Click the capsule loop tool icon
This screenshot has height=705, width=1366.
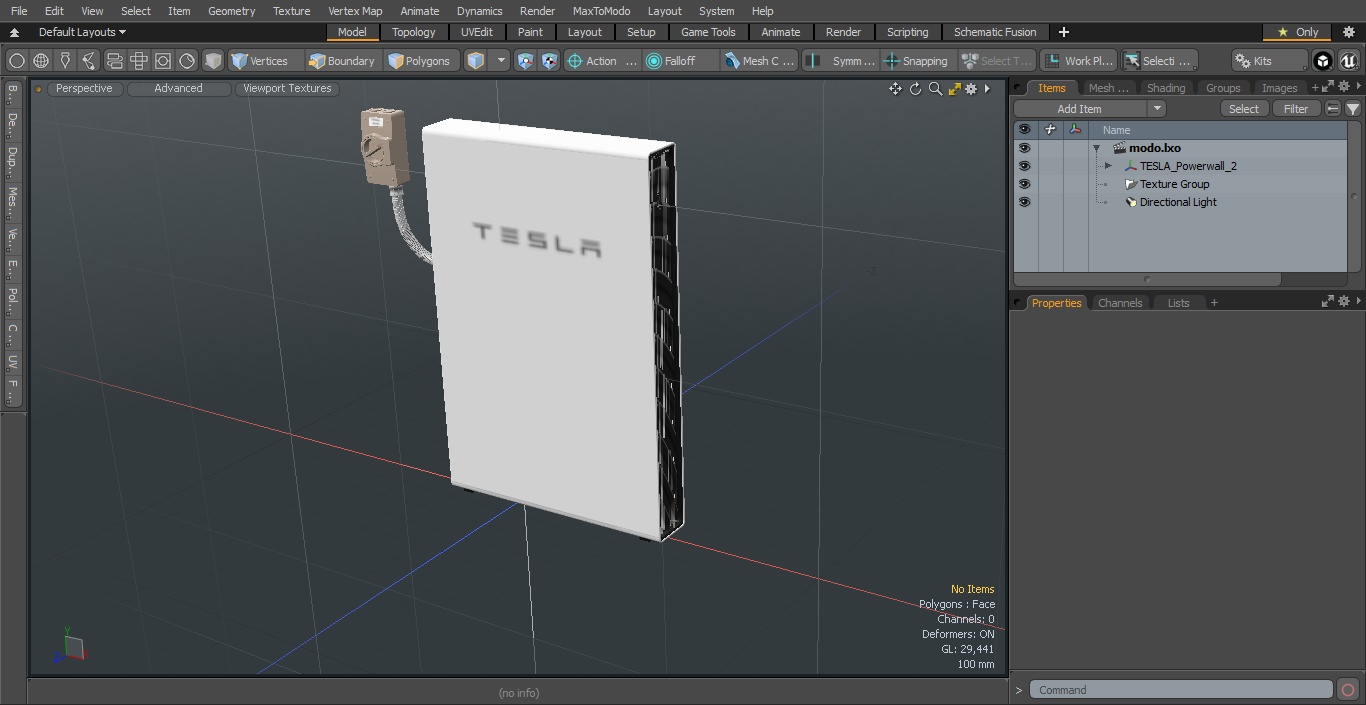point(115,61)
